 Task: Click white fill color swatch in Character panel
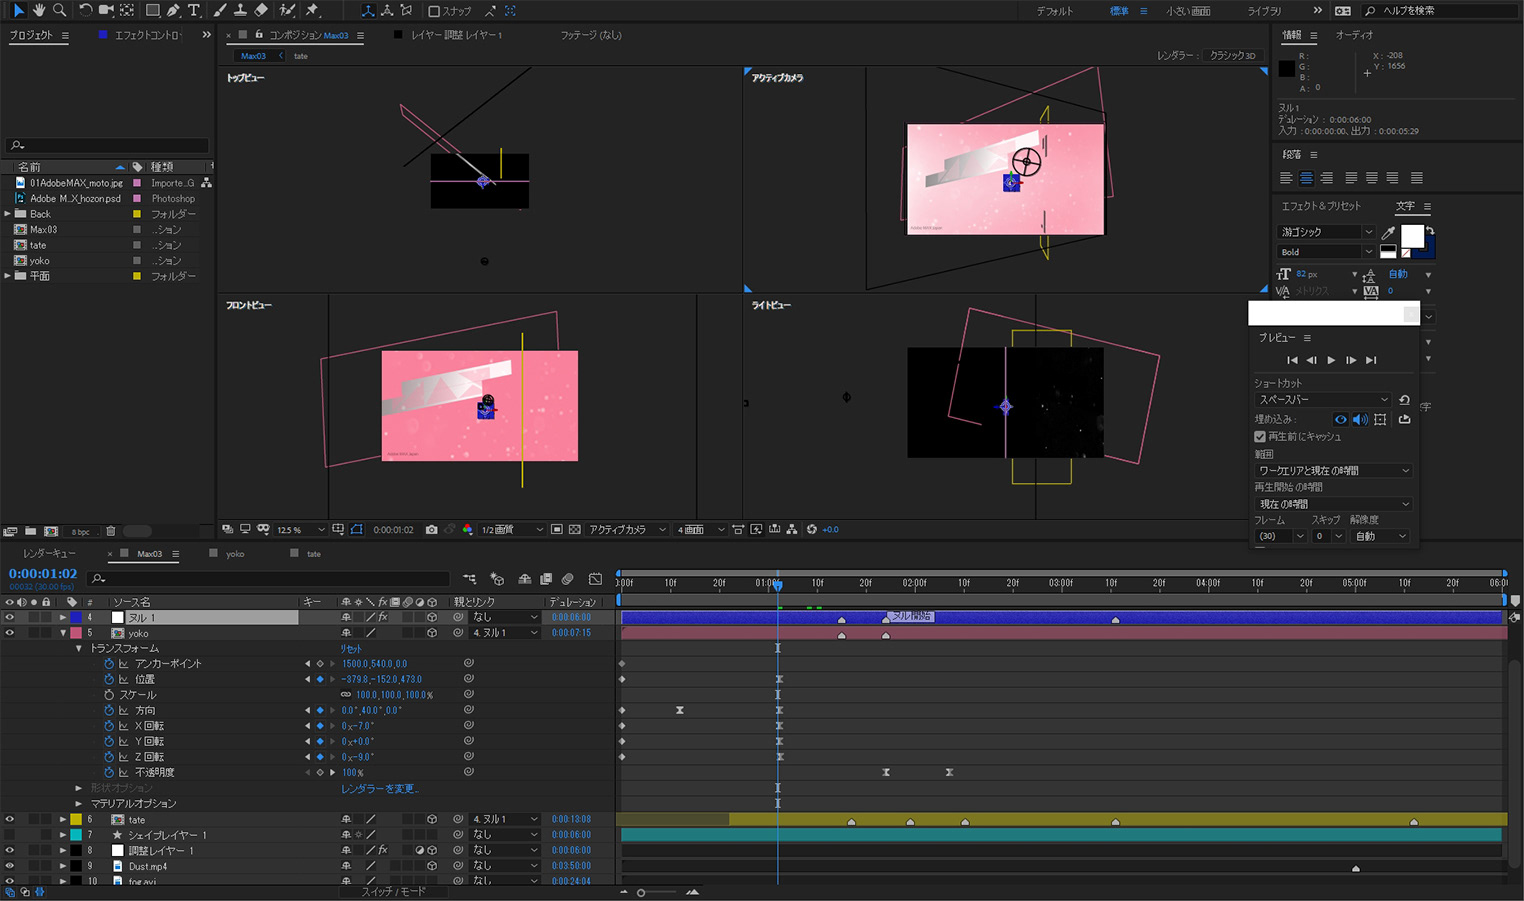click(1412, 236)
